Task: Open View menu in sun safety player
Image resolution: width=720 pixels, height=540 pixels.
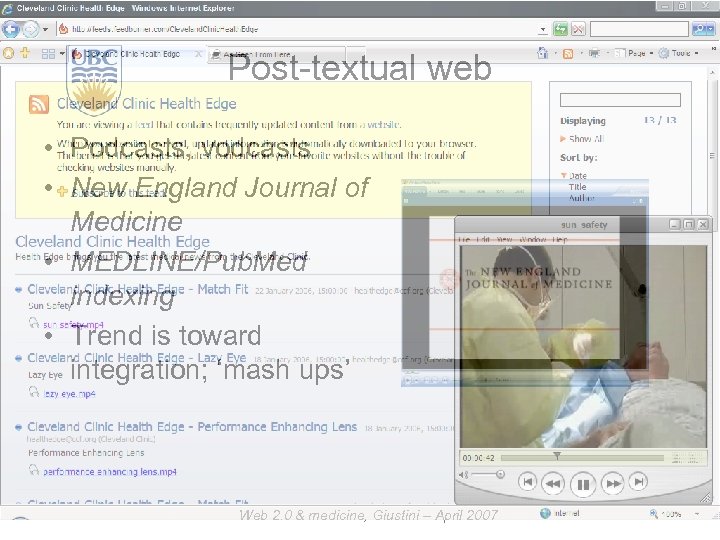Action: pos(504,239)
